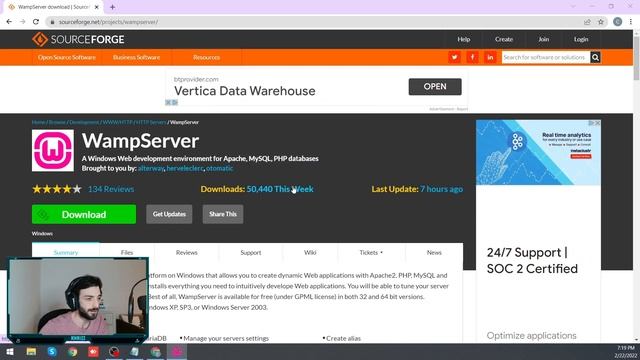Open the Chrome profile avatar
This screenshot has height=360, width=640.
click(x=618, y=22)
